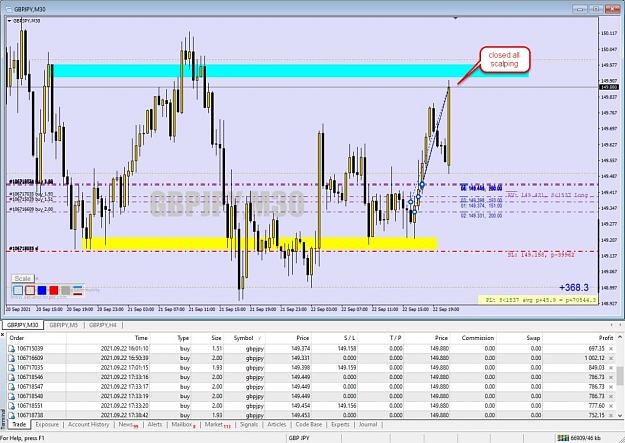
Task: Select the GBPJPY,M30 chart tab
Action: (23, 325)
